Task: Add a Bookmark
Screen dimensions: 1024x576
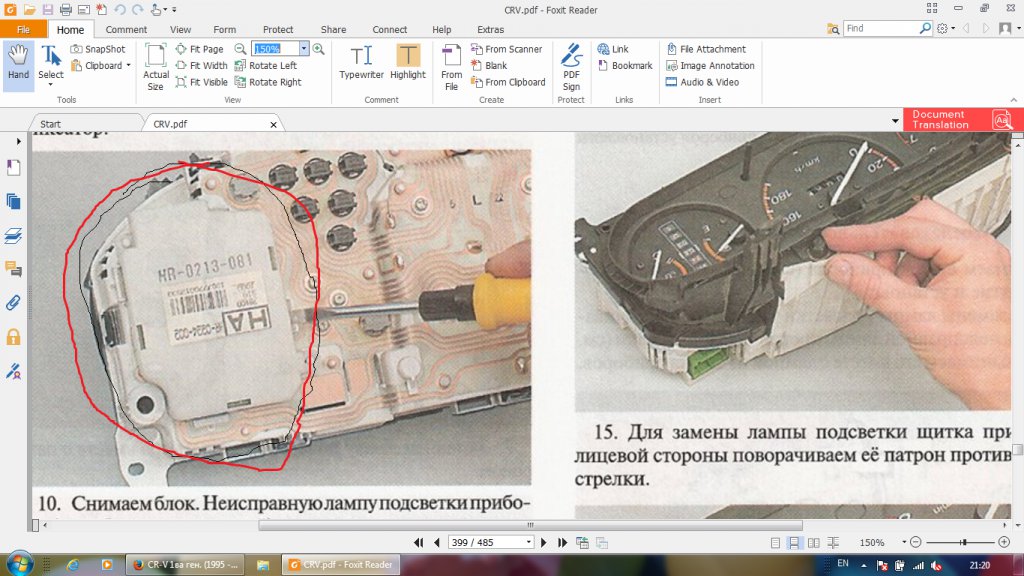Action: tap(625, 65)
